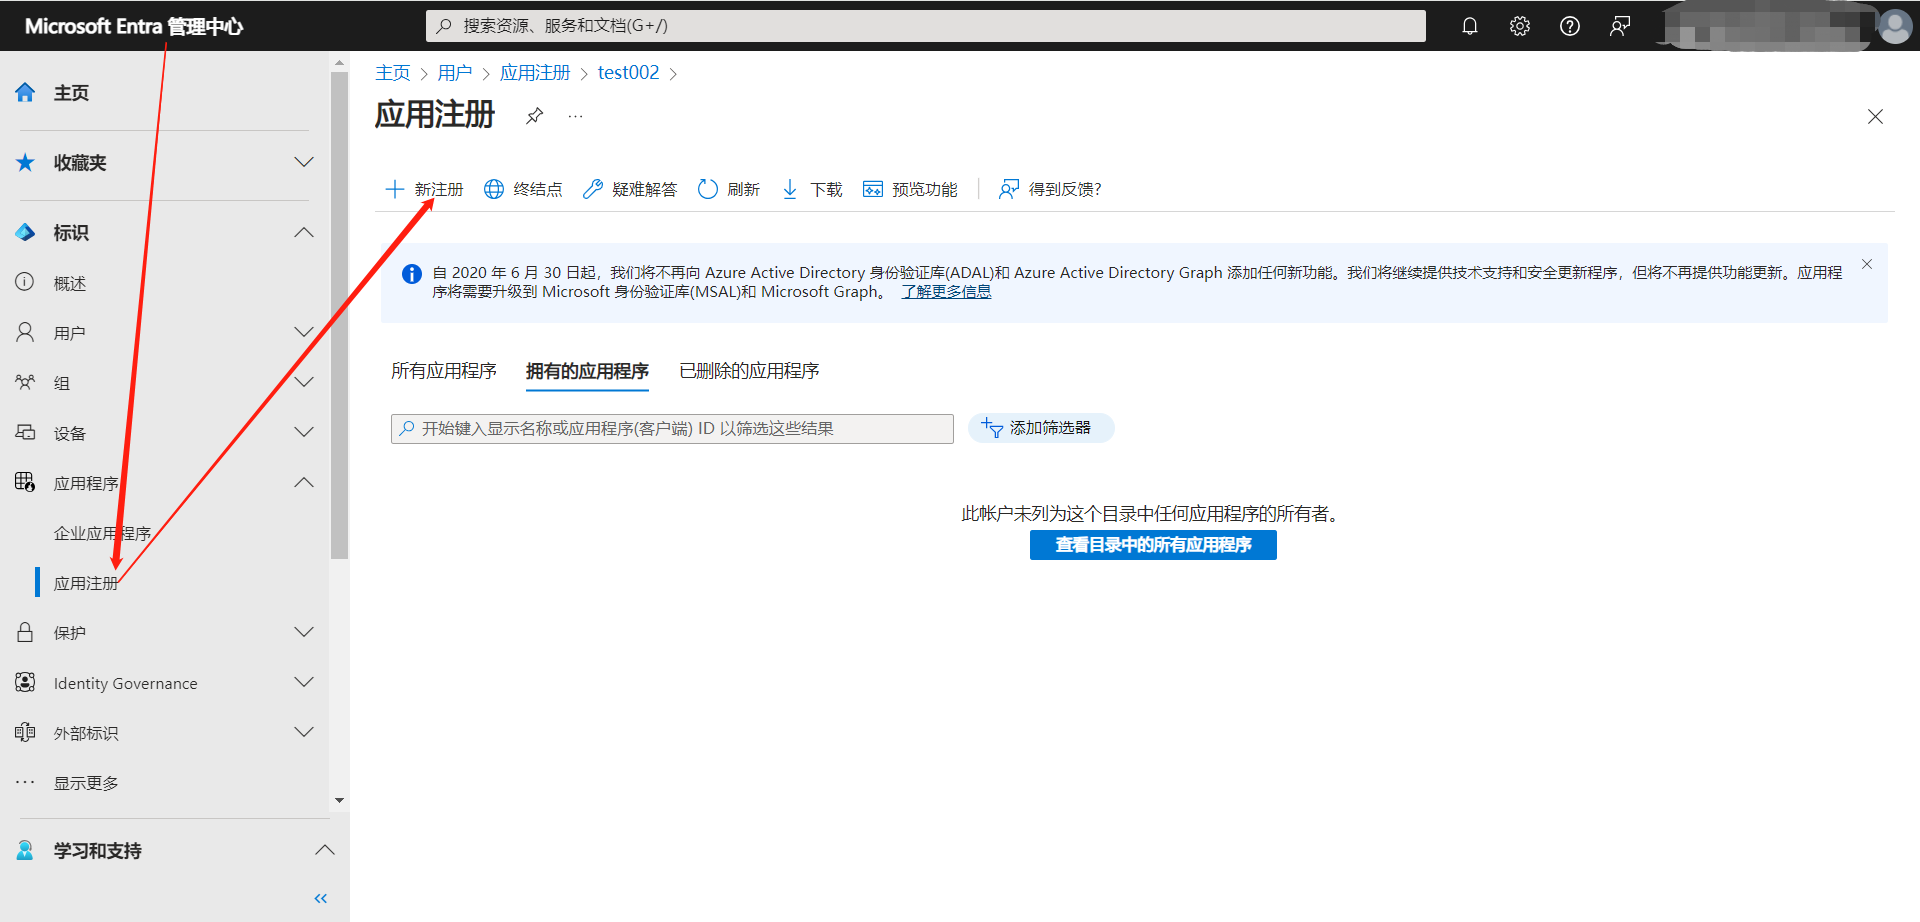Image resolution: width=1920 pixels, height=922 pixels.
Task: Click the application name search filter box
Action: (x=671, y=428)
